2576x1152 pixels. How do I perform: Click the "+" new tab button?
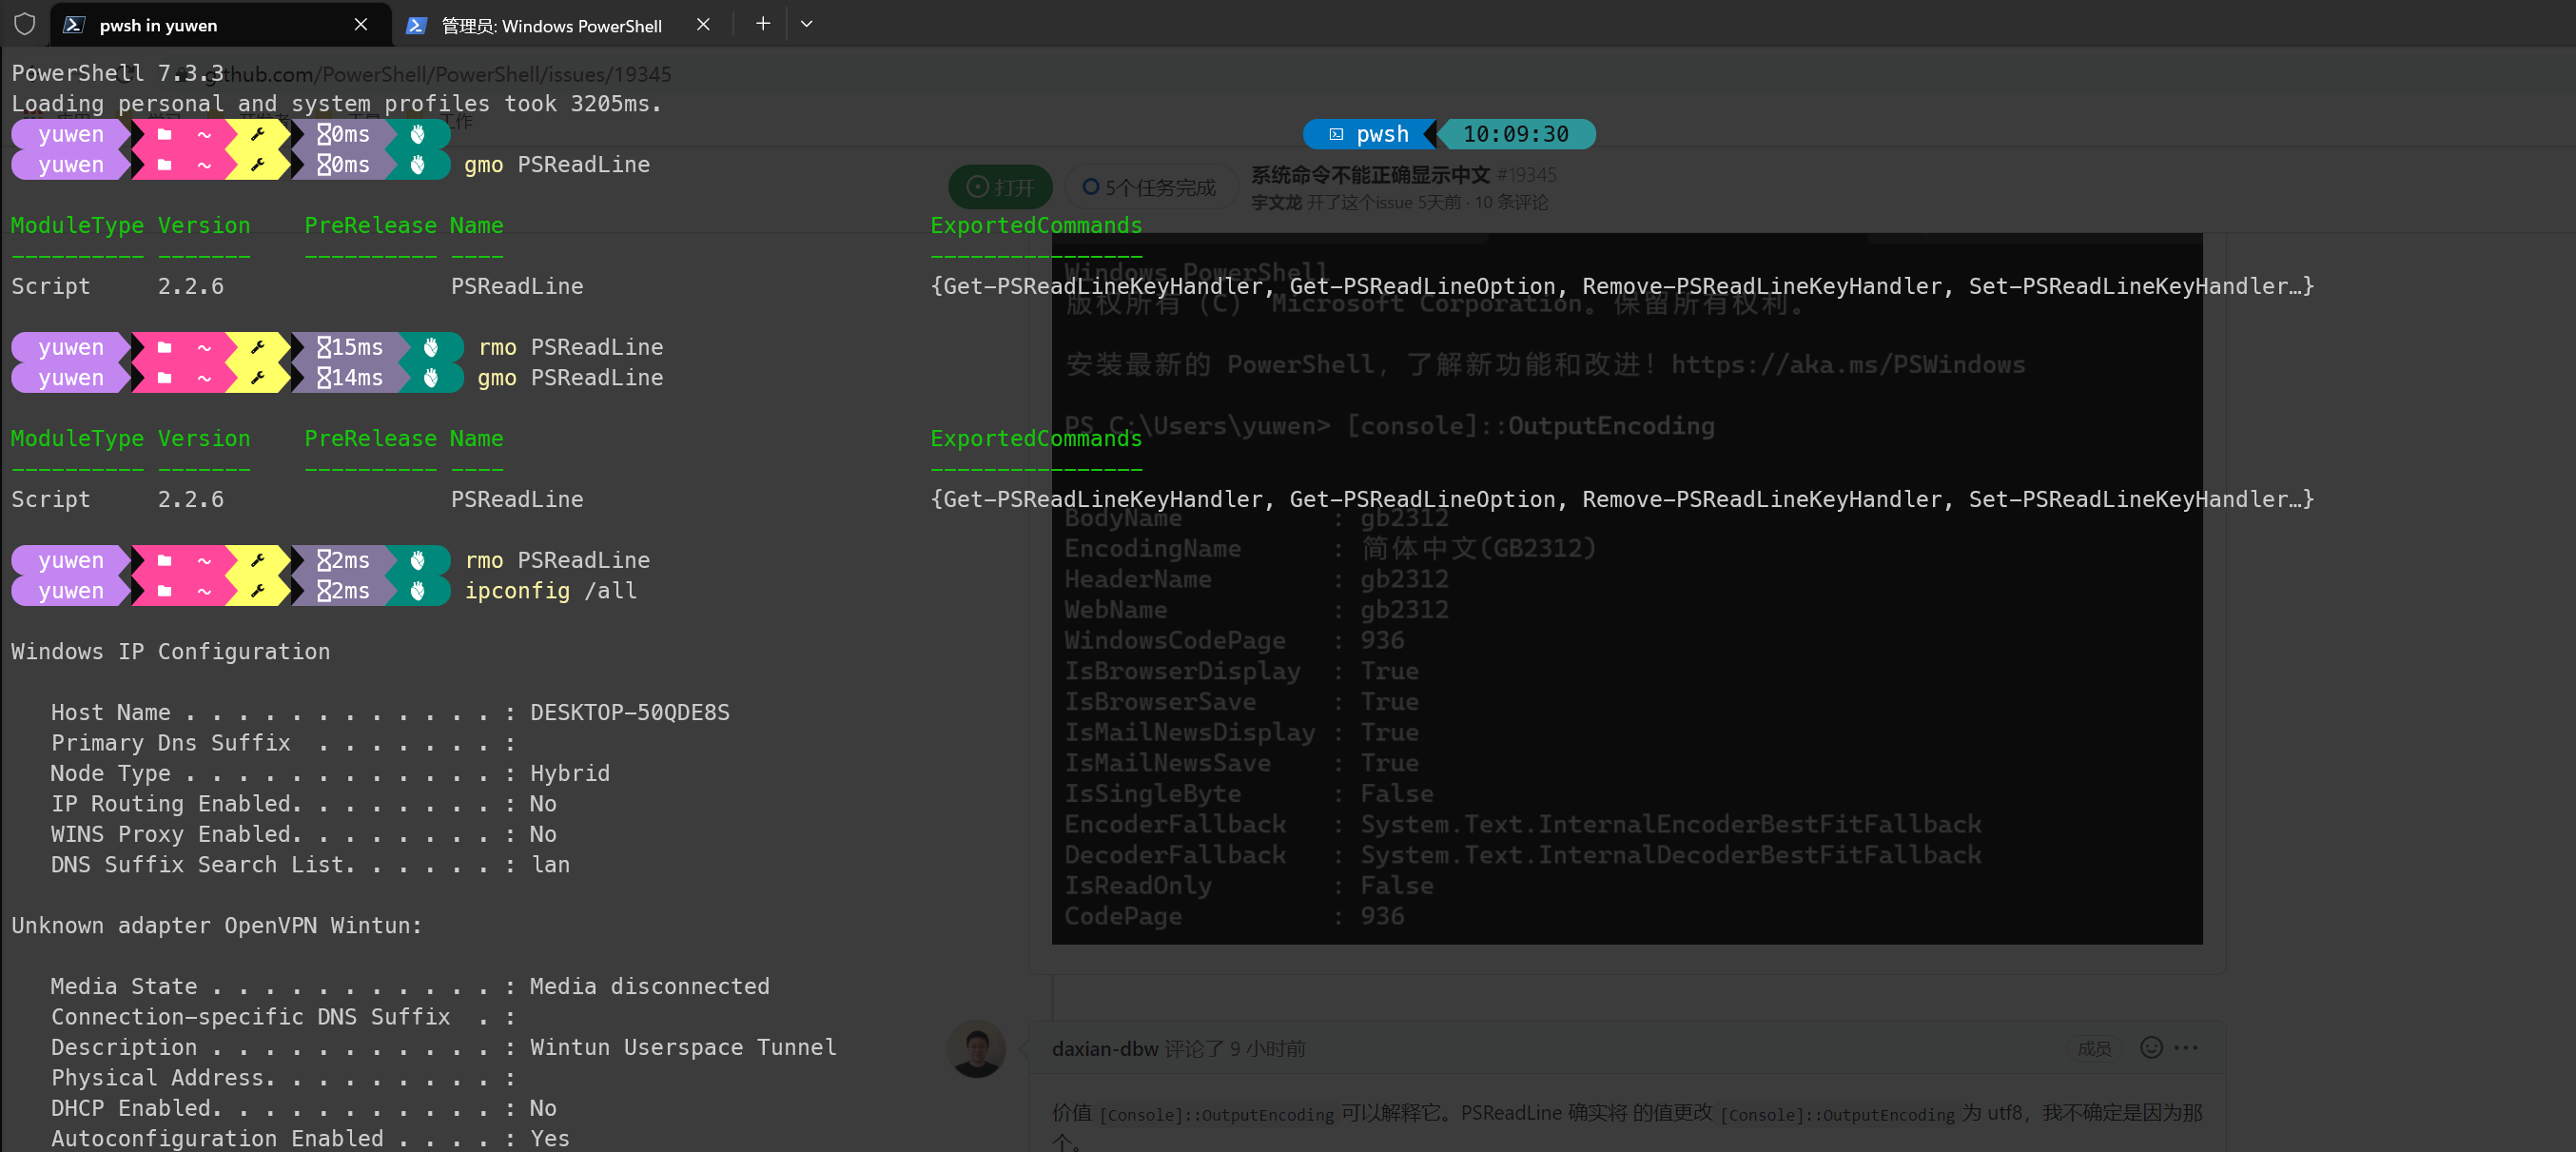coord(763,24)
